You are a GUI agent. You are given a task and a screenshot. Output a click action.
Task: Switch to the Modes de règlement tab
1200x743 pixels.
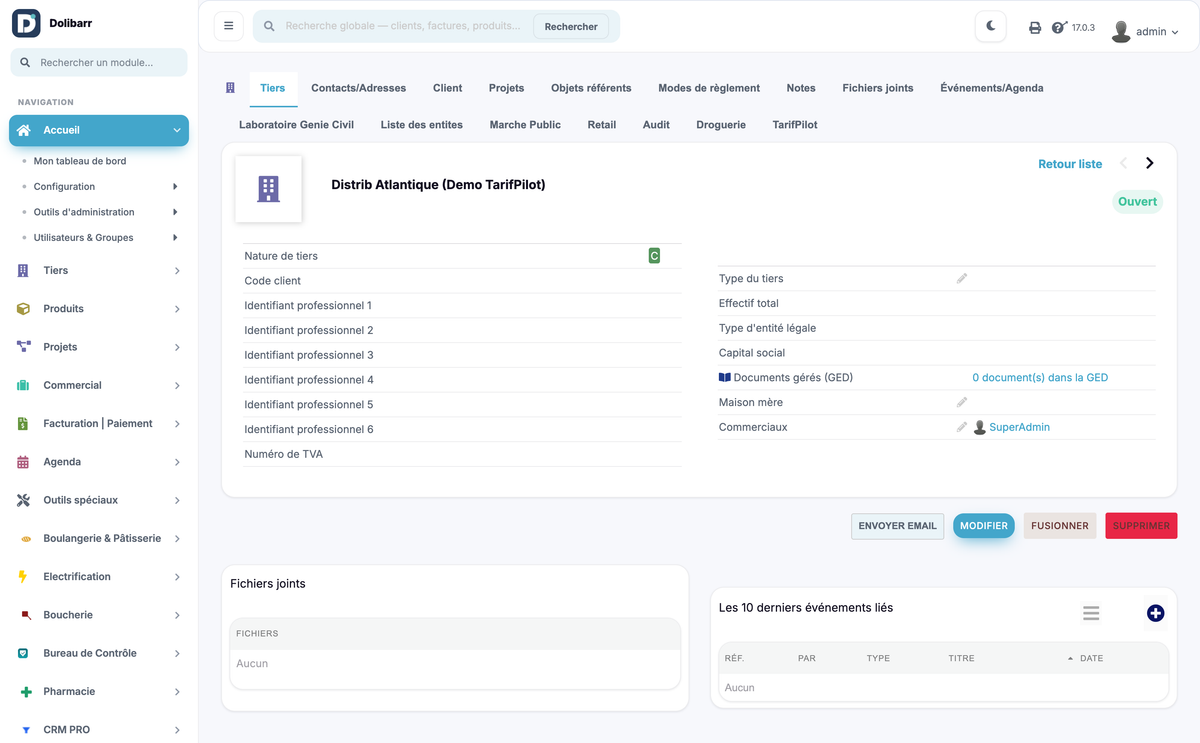[709, 88]
